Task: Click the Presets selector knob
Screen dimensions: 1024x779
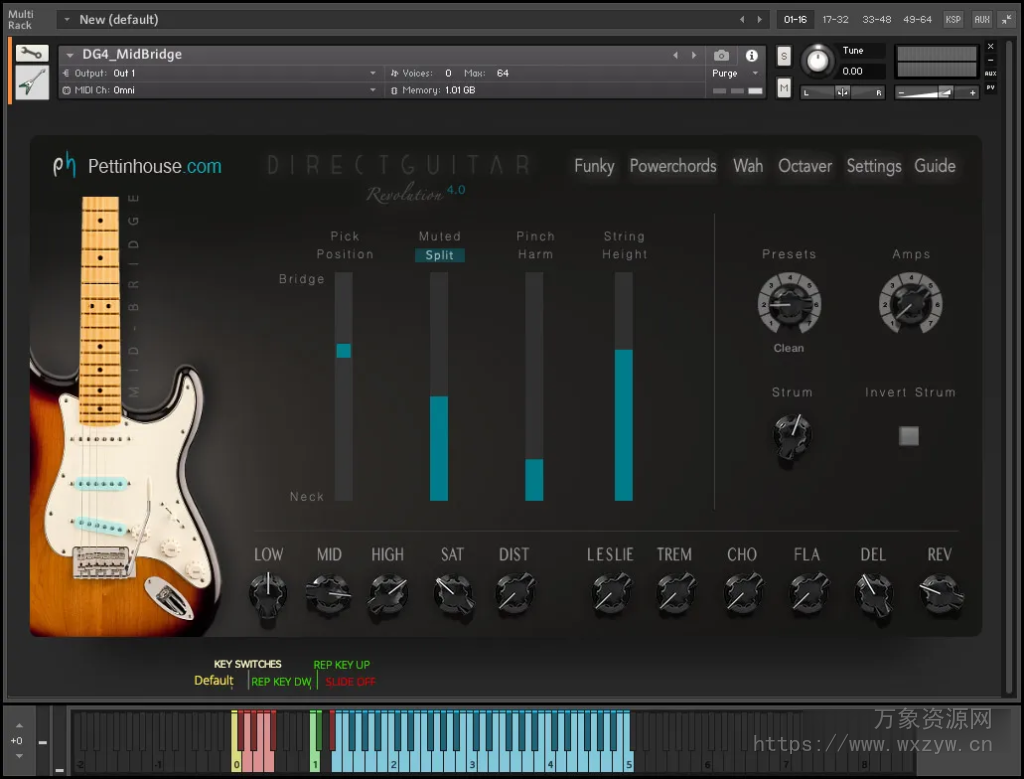Action: pos(788,303)
